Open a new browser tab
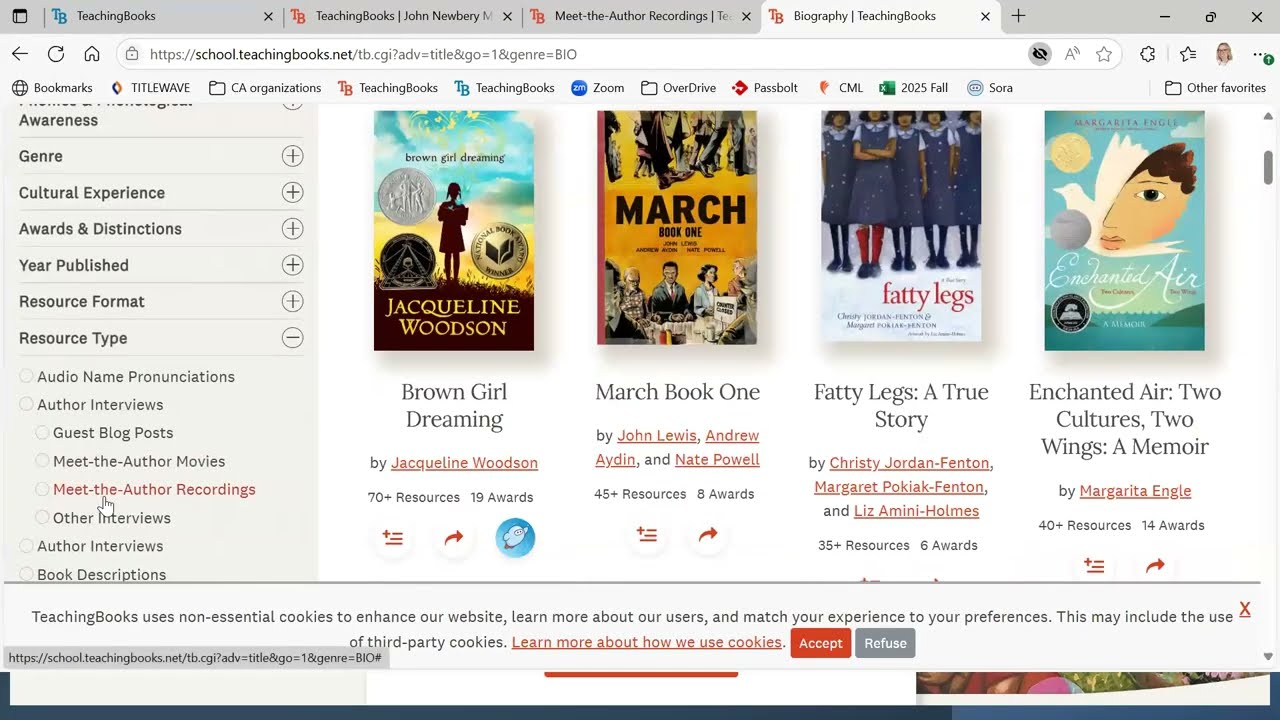The width and height of the screenshot is (1280, 720). [1018, 16]
